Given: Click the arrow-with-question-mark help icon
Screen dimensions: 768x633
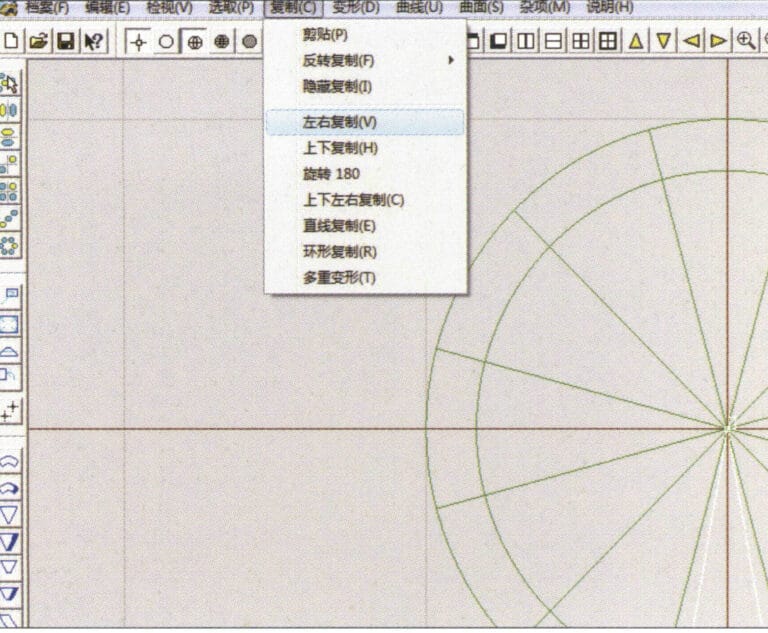Looking at the screenshot, I should point(93,41).
